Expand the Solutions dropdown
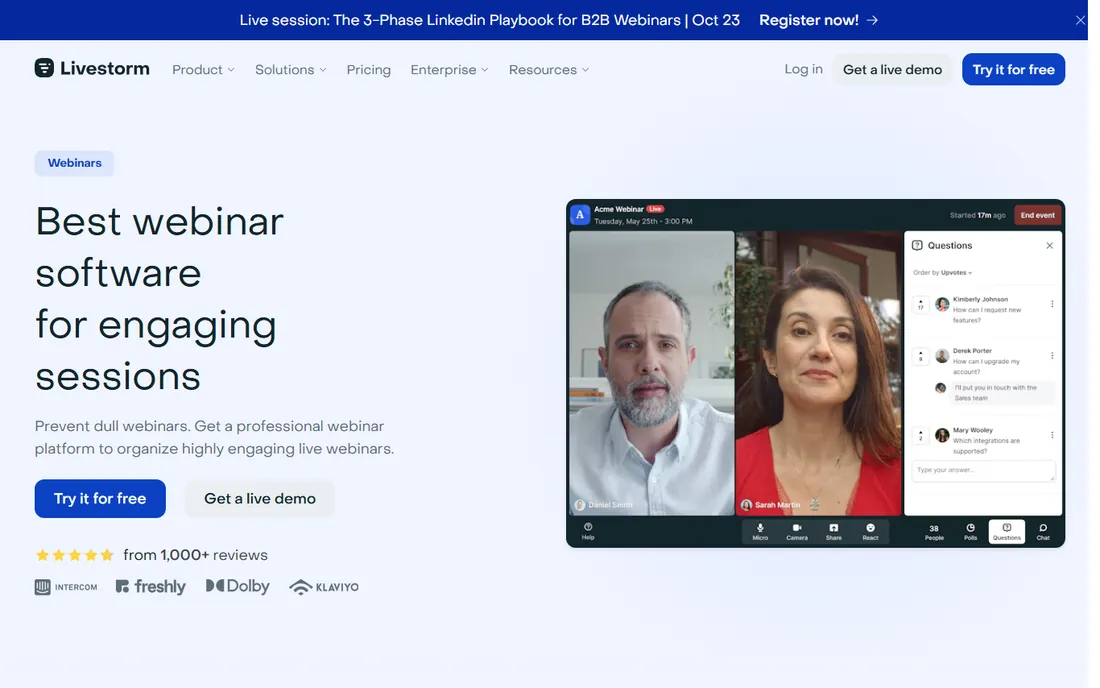The width and height of the screenshot is (1100, 688). 290,69
